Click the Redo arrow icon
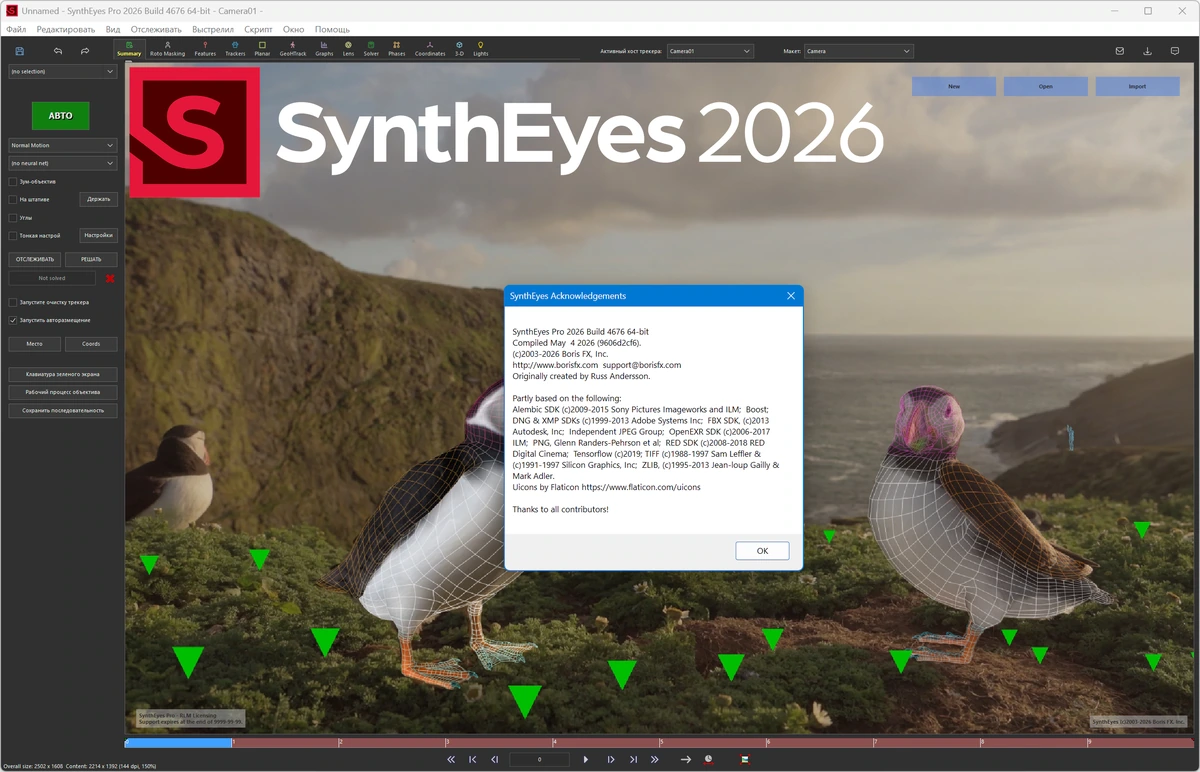This screenshot has height=772, width=1200. [x=85, y=51]
